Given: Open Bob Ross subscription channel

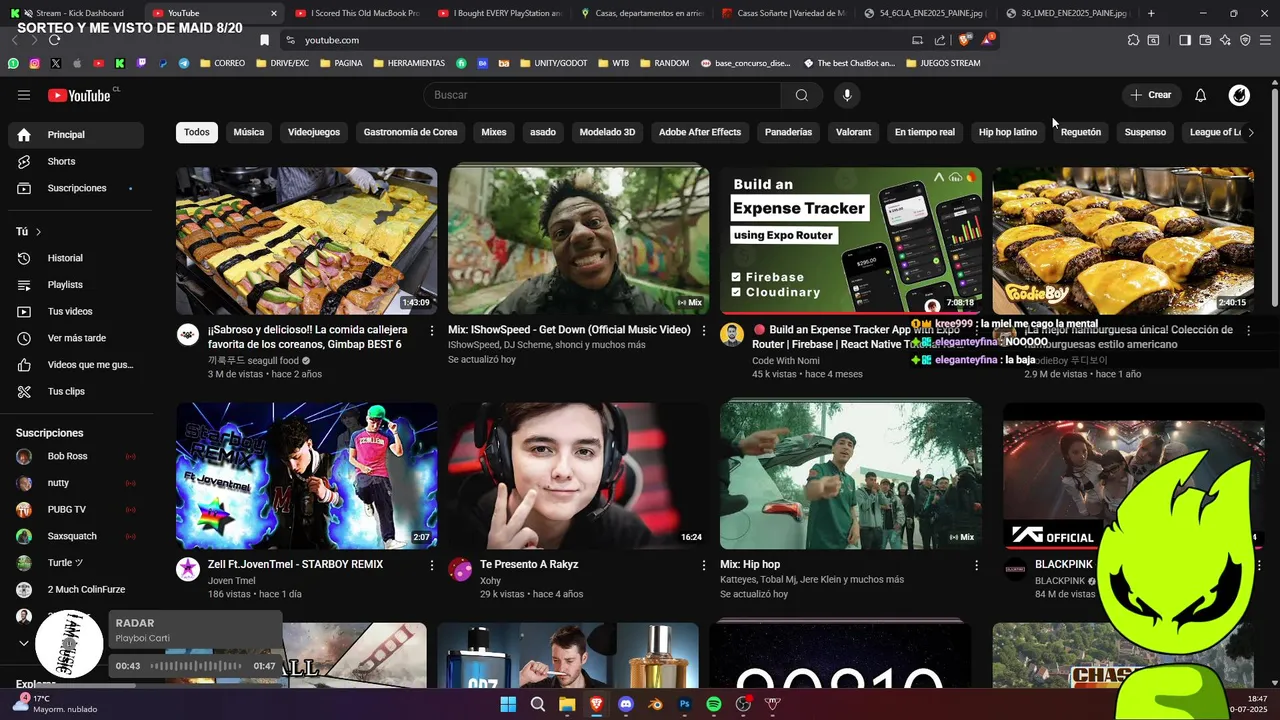Looking at the screenshot, I should 75,456.
